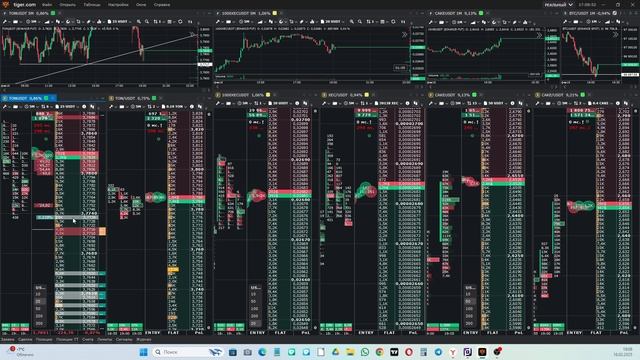This screenshot has width=640, height=360.
Task: Open settings wrench in the TONUSDT 5M chart toolbar
Action: tap(5, 21)
